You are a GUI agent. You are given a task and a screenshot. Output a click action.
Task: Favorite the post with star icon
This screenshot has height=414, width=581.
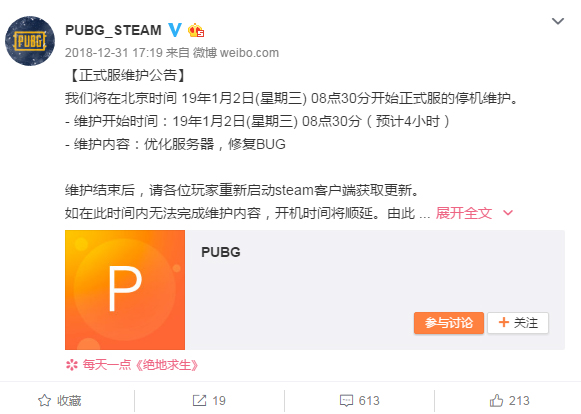(x=44, y=401)
